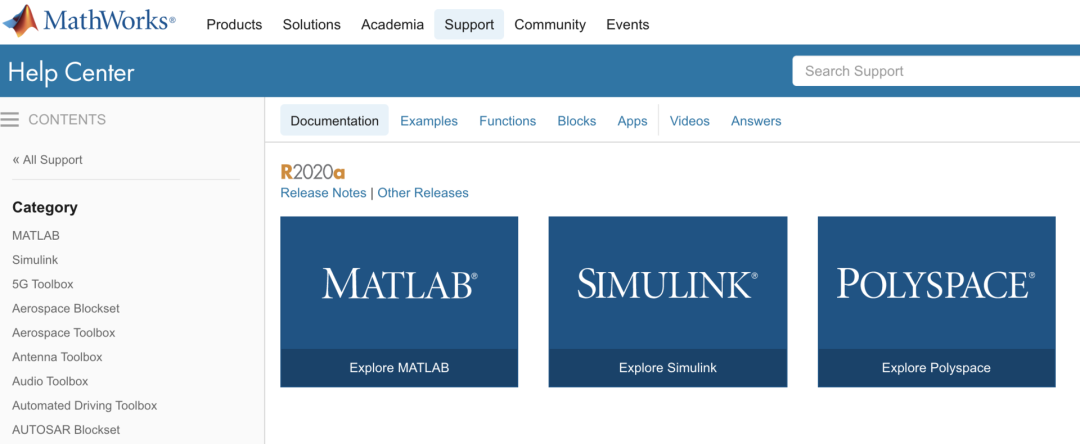The image size is (1080, 444).
Task: Click the Explore Polyspace button
Action: [936, 368]
